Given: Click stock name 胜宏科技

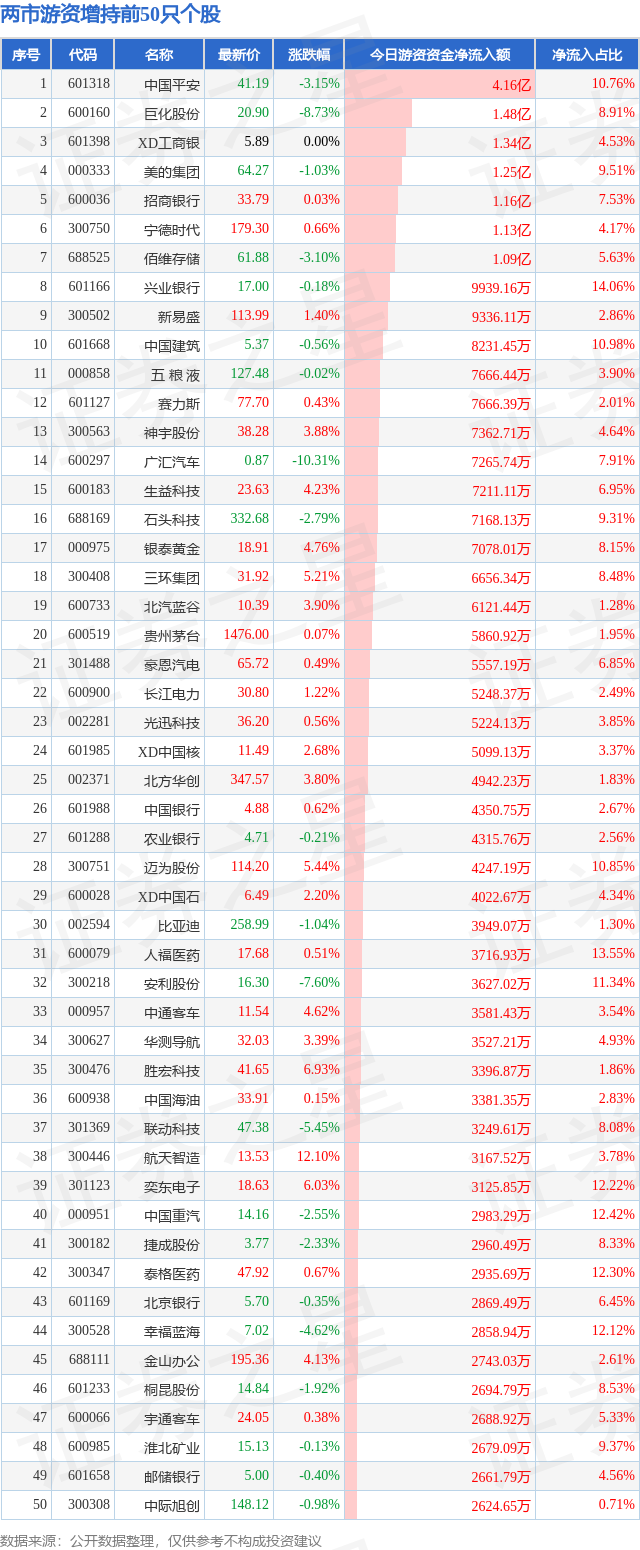Looking at the screenshot, I should click(172, 1071).
